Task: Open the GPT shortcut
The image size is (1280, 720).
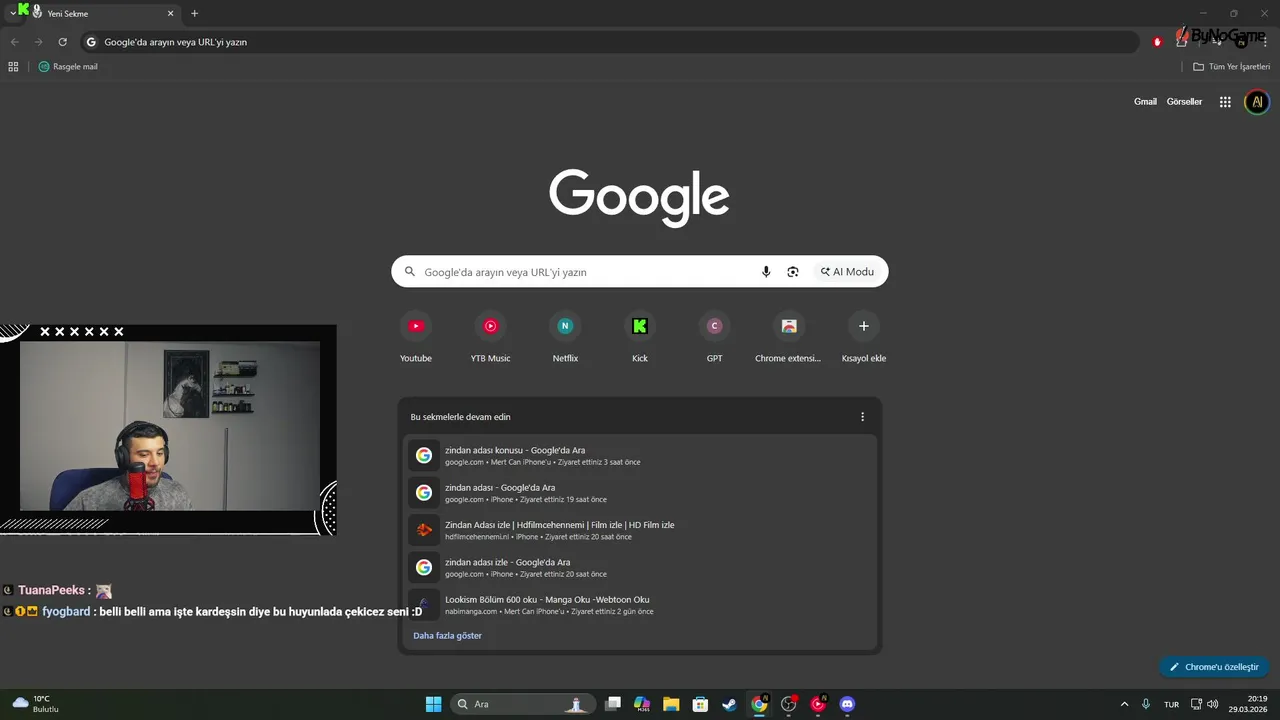Action: click(x=714, y=338)
